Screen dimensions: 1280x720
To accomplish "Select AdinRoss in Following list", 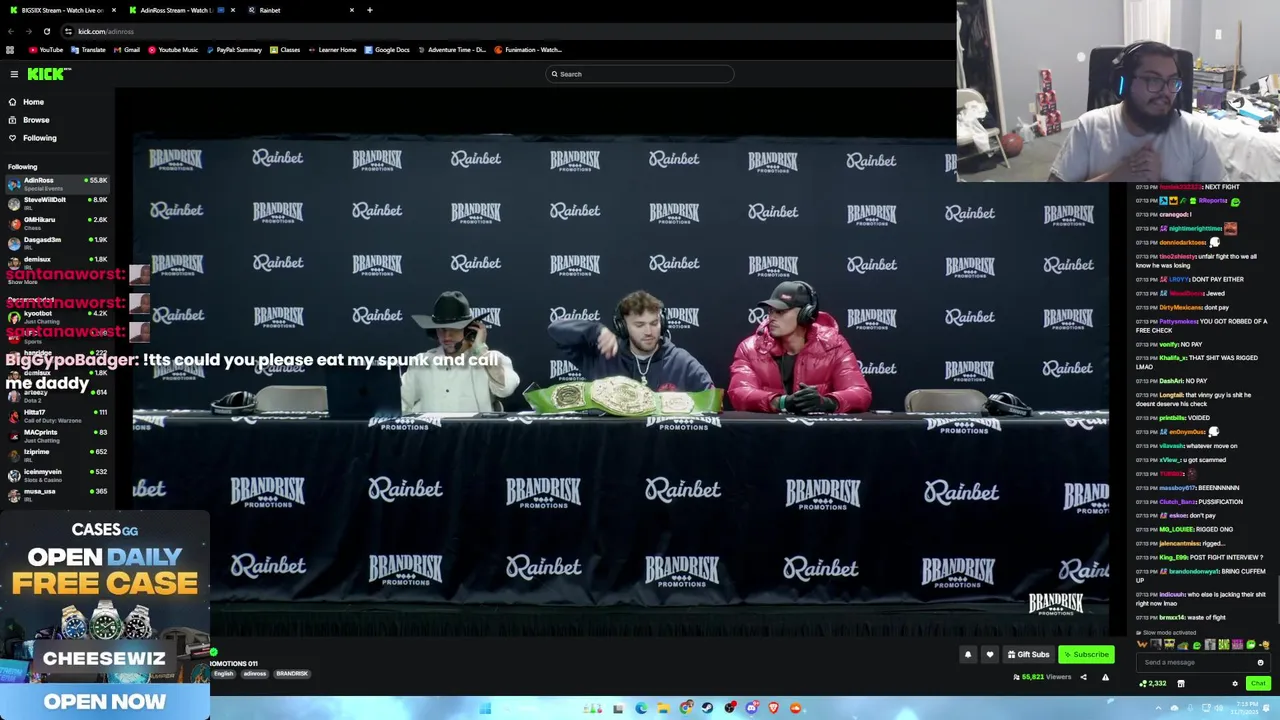I will (57, 183).
